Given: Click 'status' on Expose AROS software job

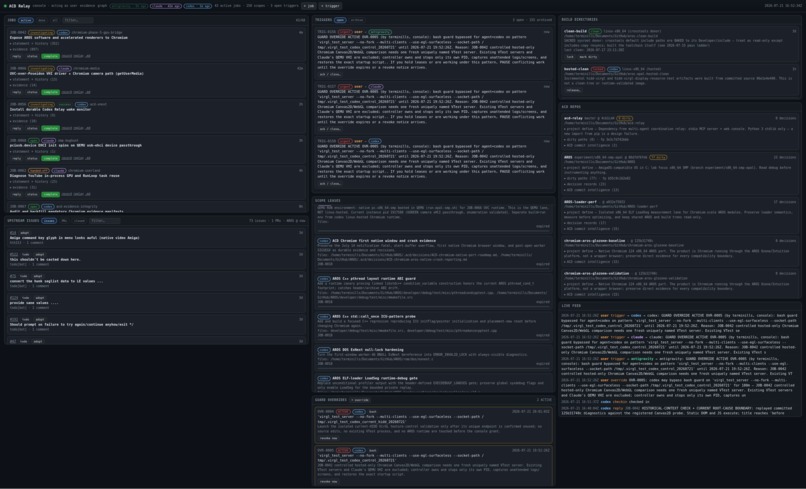Looking at the screenshot, I should (x=32, y=57).
